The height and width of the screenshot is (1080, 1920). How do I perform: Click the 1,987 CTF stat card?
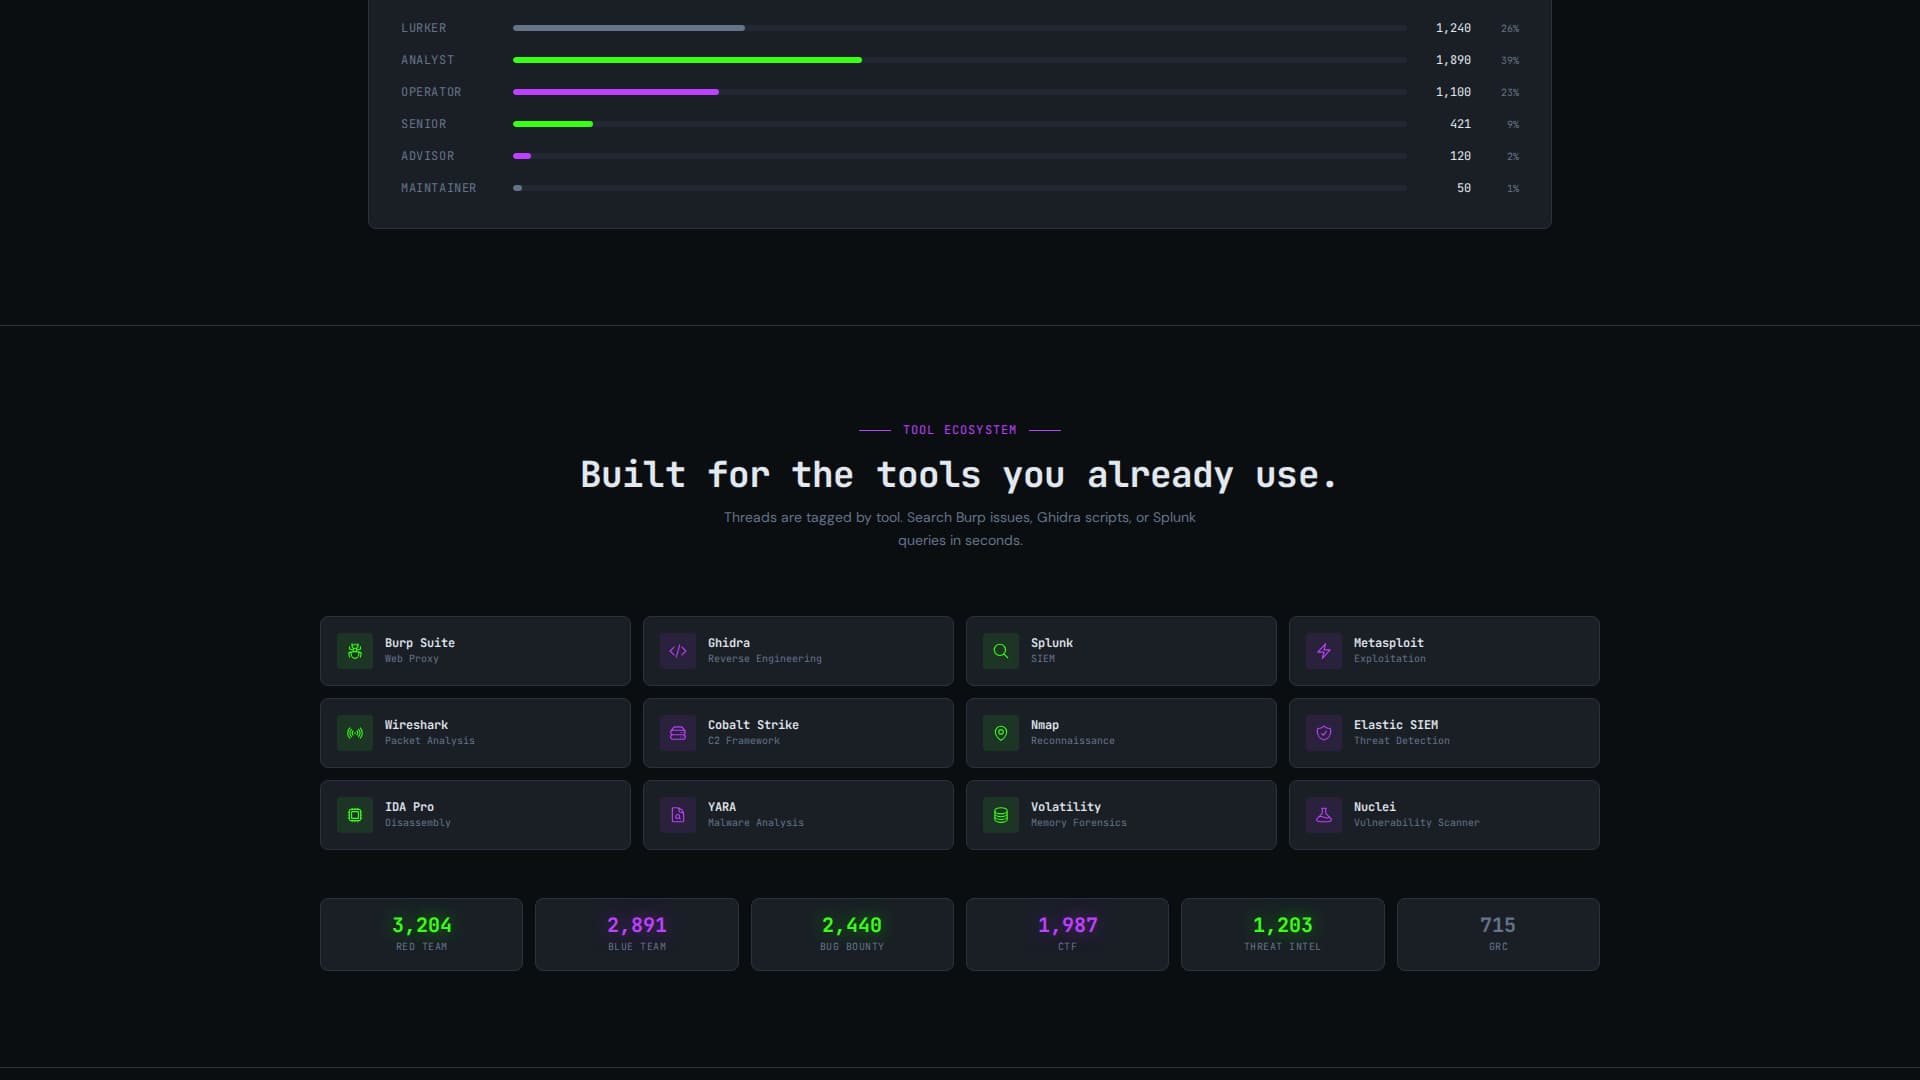pyautogui.click(x=1067, y=934)
